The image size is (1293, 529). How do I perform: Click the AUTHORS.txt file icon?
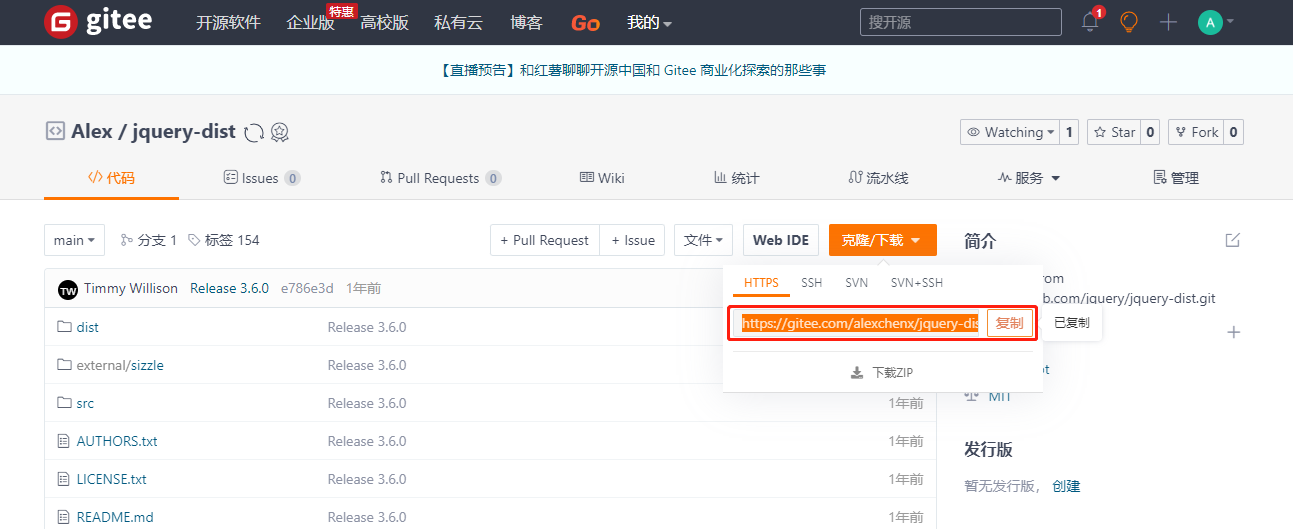point(65,441)
